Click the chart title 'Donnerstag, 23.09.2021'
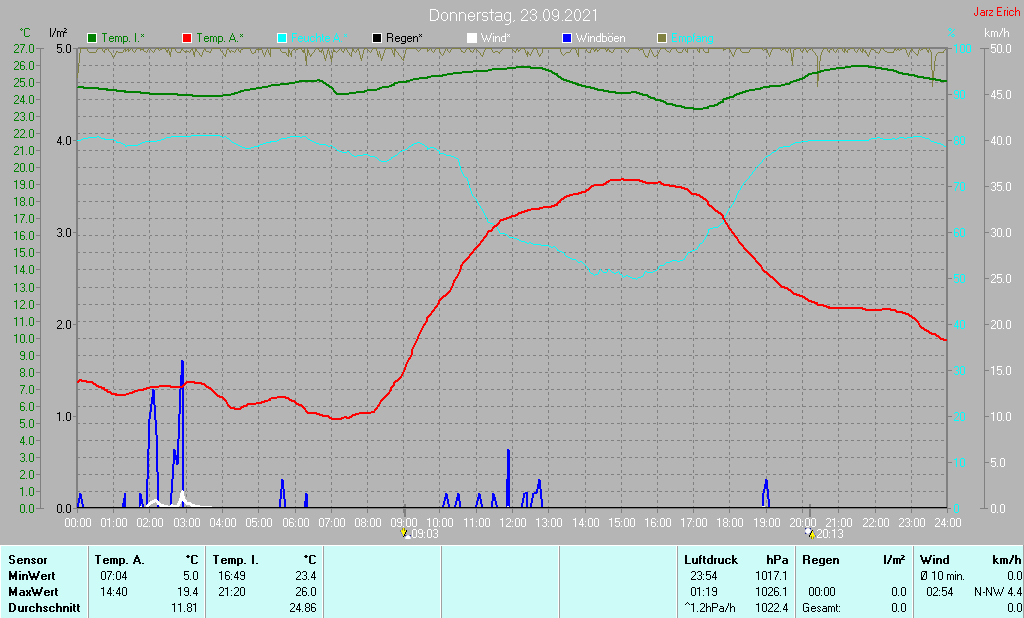 [513, 15]
